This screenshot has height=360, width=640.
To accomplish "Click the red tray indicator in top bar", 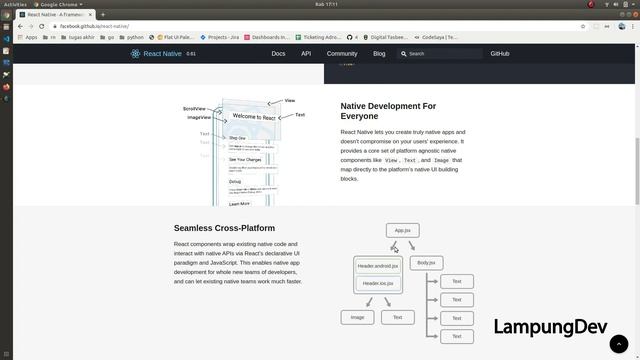I will point(591,4).
